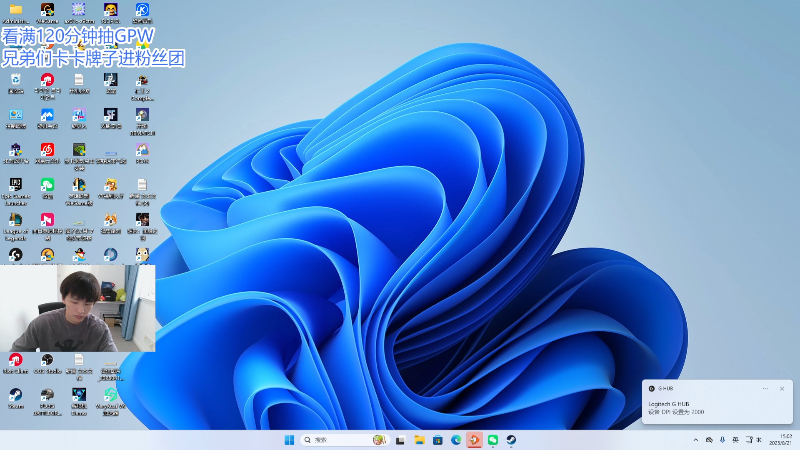The width and height of the screenshot is (800, 450).
Task: Select the green hexagon S desktop shortcut
Action: pyautogui.click(x=111, y=402)
